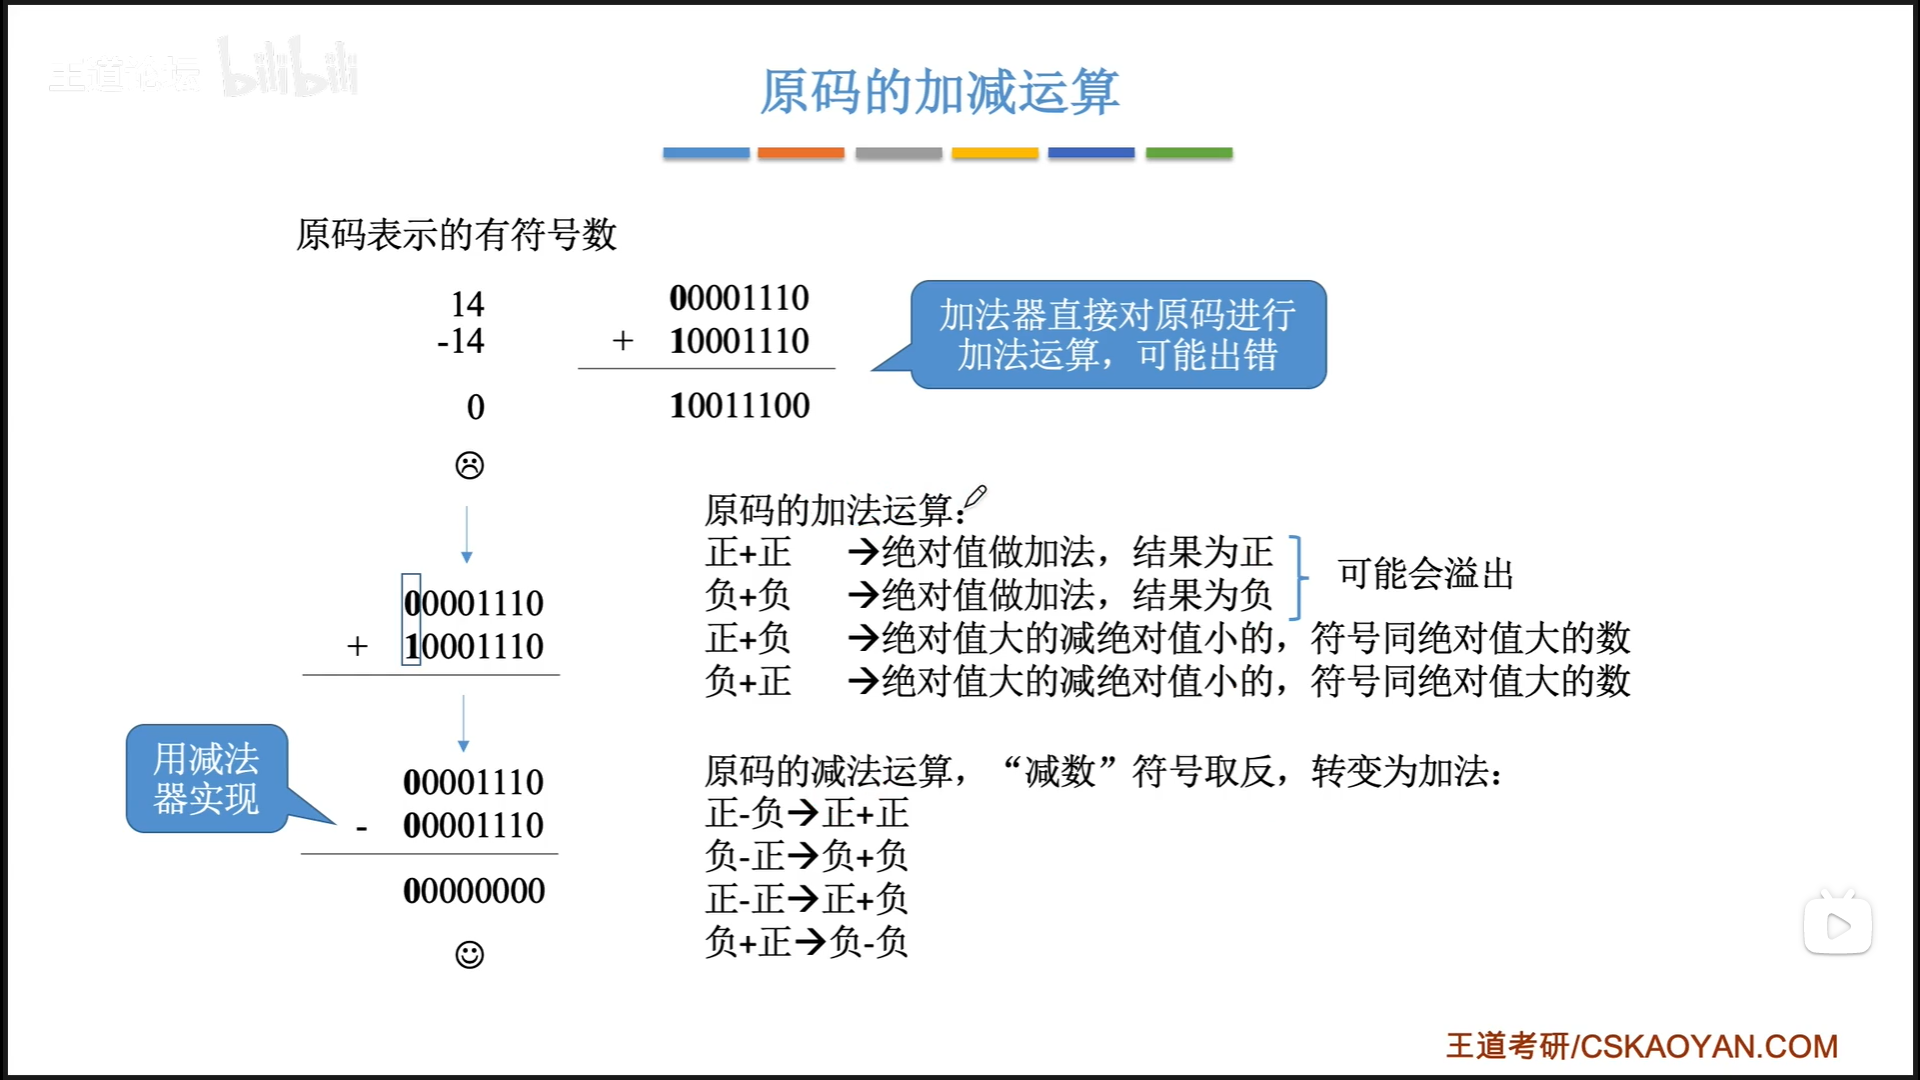Viewport: 1920px width, 1080px height.
Task: Click the slide title 原码的加减运算
Action: point(939,92)
